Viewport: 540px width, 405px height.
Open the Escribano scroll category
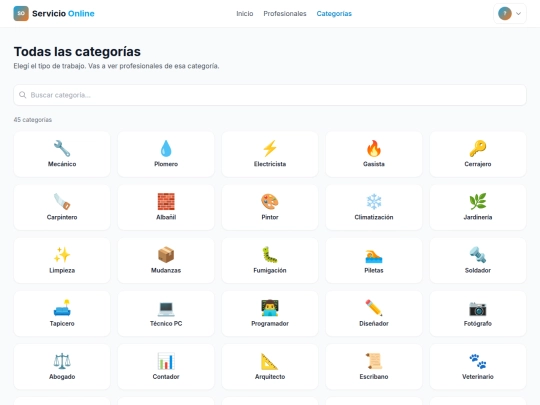pos(374,367)
